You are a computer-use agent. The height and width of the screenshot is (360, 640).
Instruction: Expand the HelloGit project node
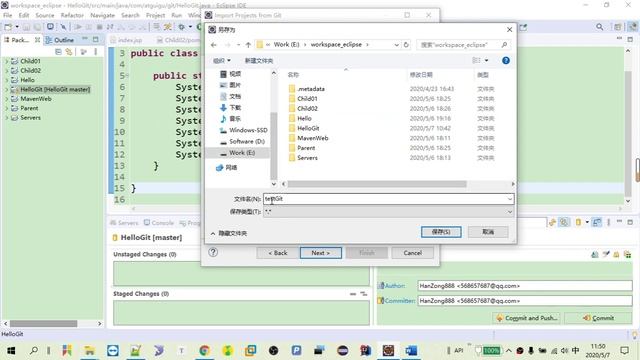pyautogui.click(x=7, y=89)
